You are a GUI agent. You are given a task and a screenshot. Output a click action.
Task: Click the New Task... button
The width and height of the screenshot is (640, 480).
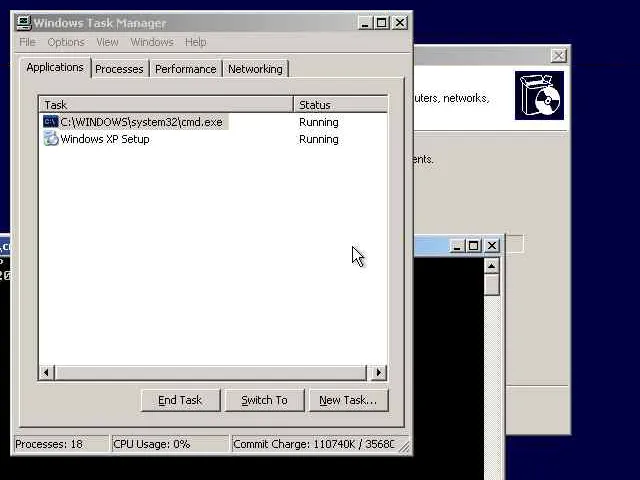(348, 400)
